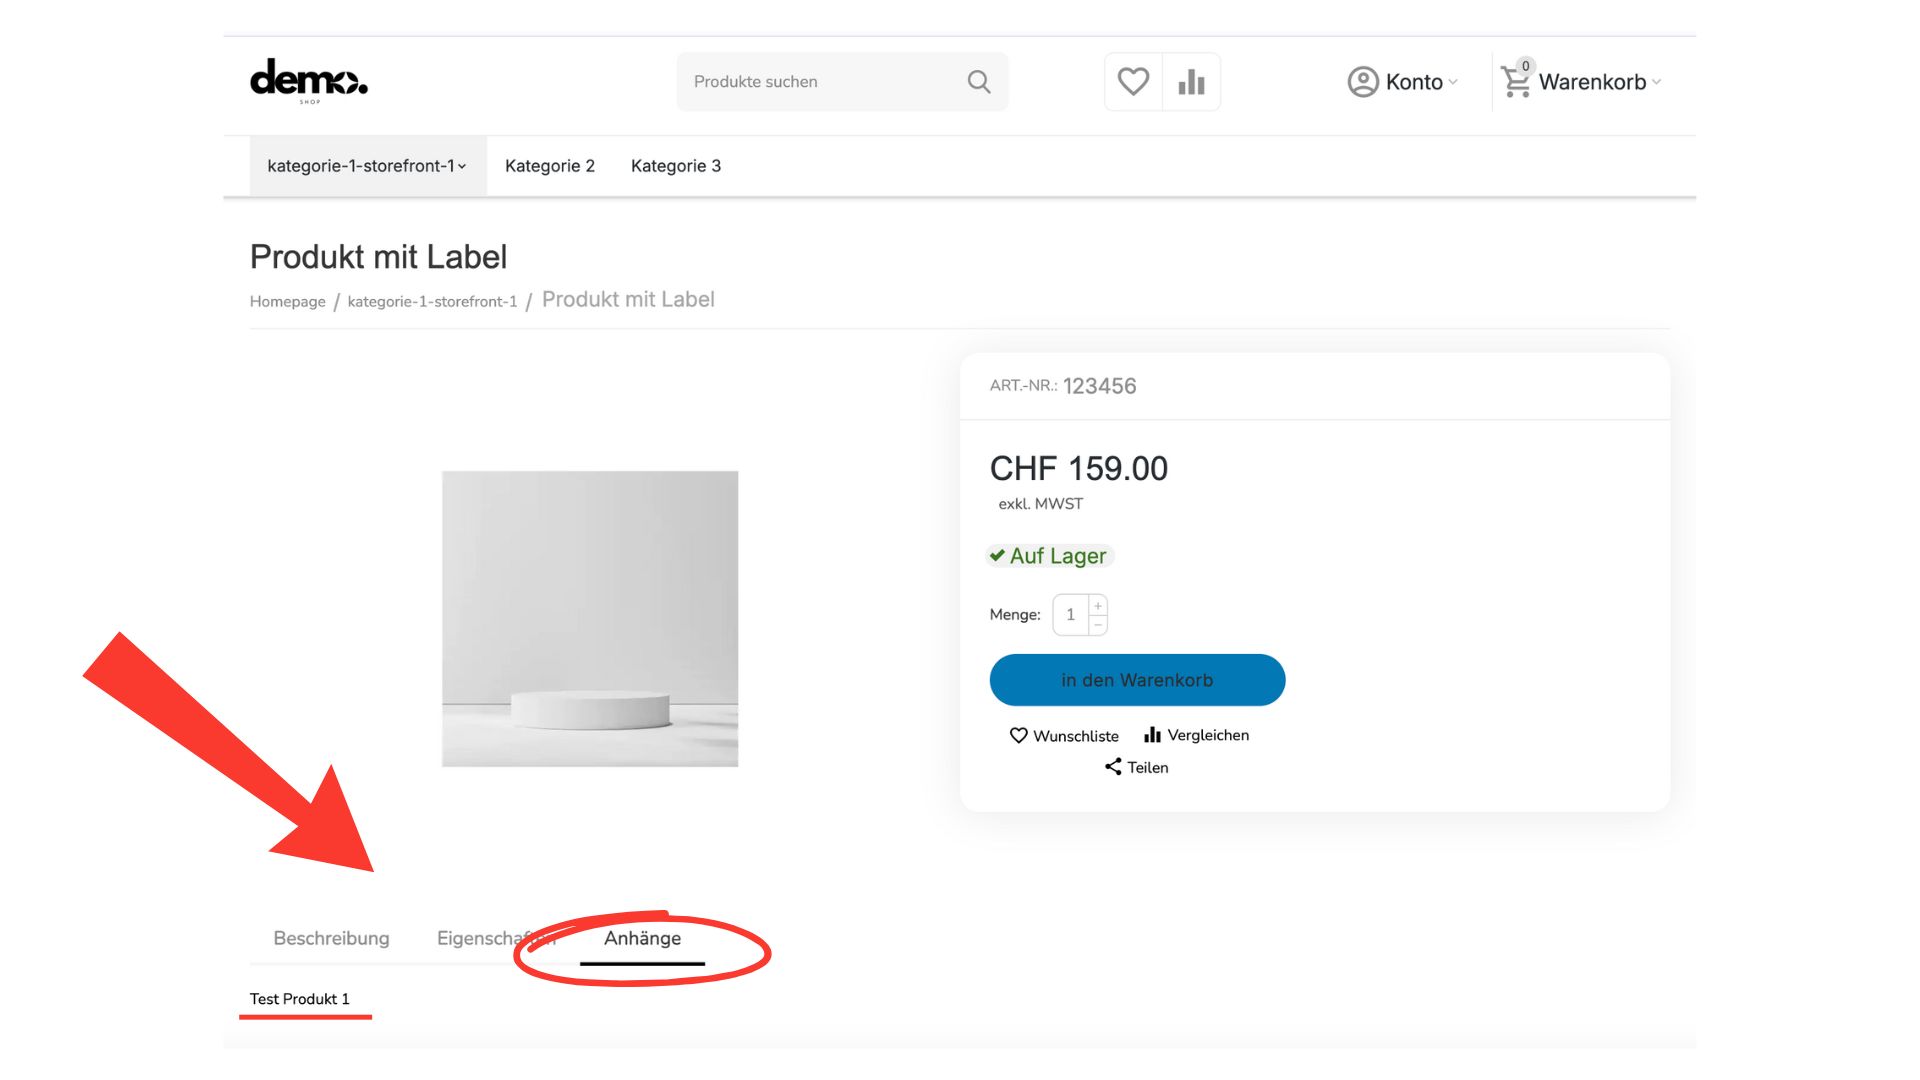Click the demo shop logo
The height and width of the screenshot is (1080, 1920).
309,80
